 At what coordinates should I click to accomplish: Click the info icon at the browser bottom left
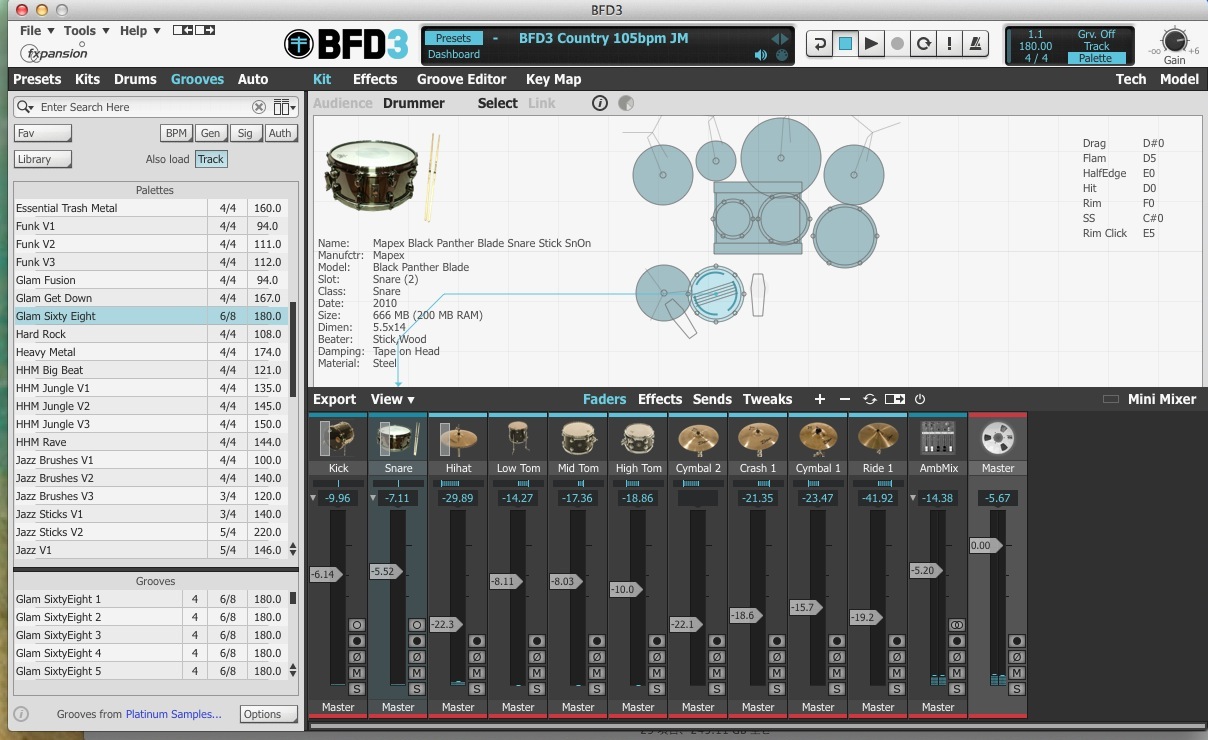[x=22, y=714]
